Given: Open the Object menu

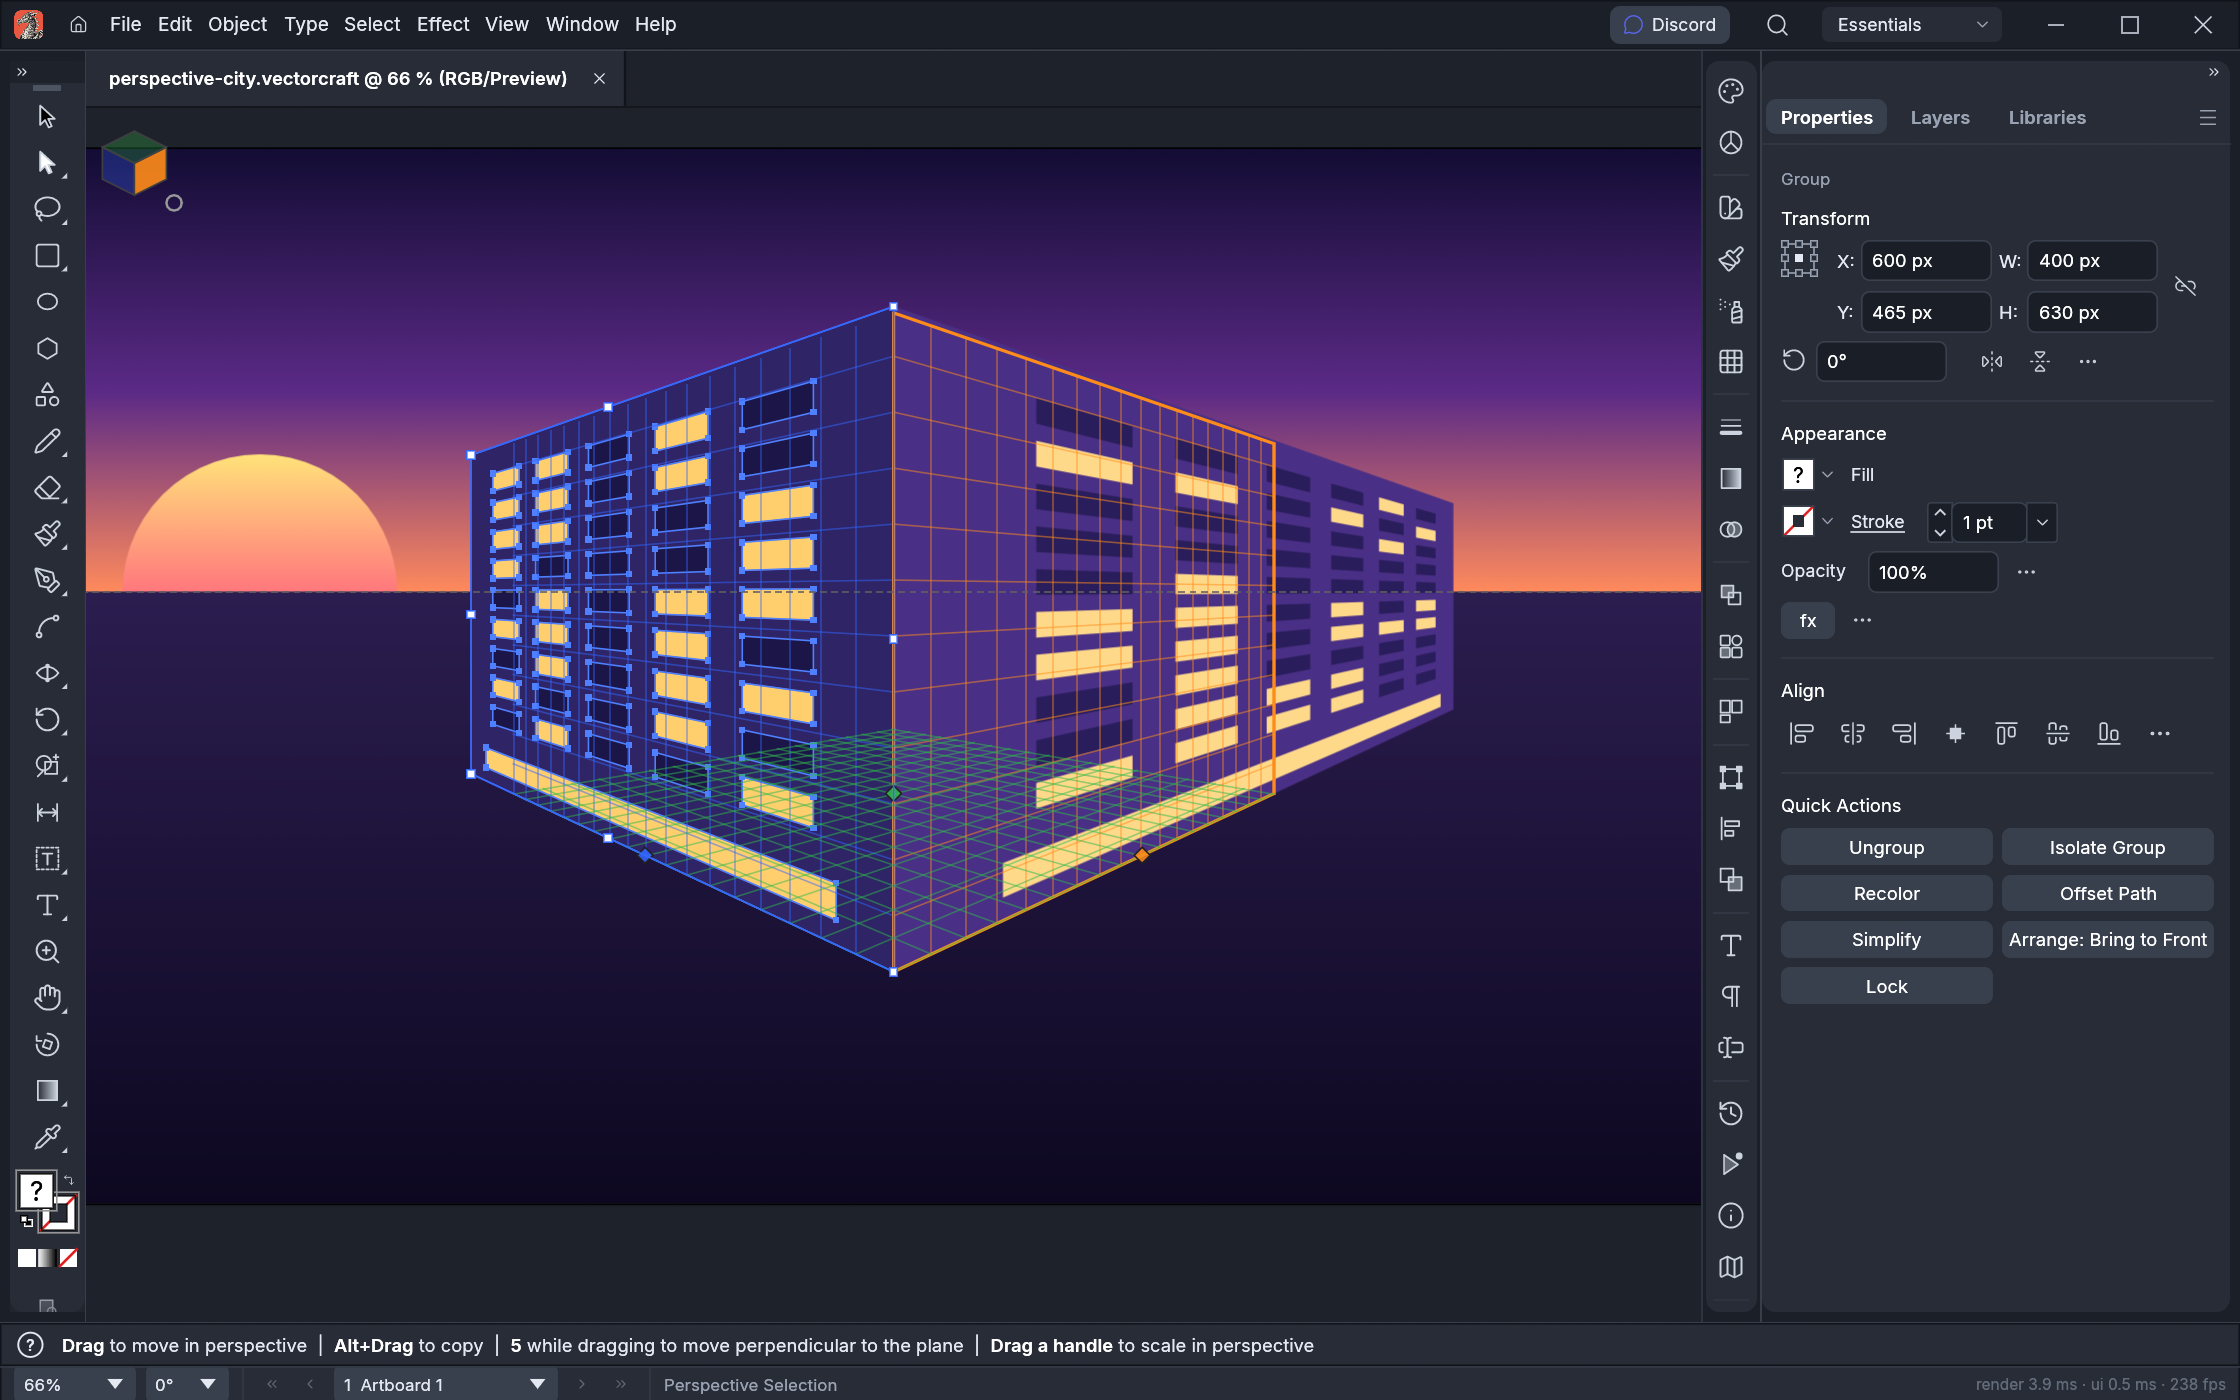Looking at the screenshot, I should 237,25.
